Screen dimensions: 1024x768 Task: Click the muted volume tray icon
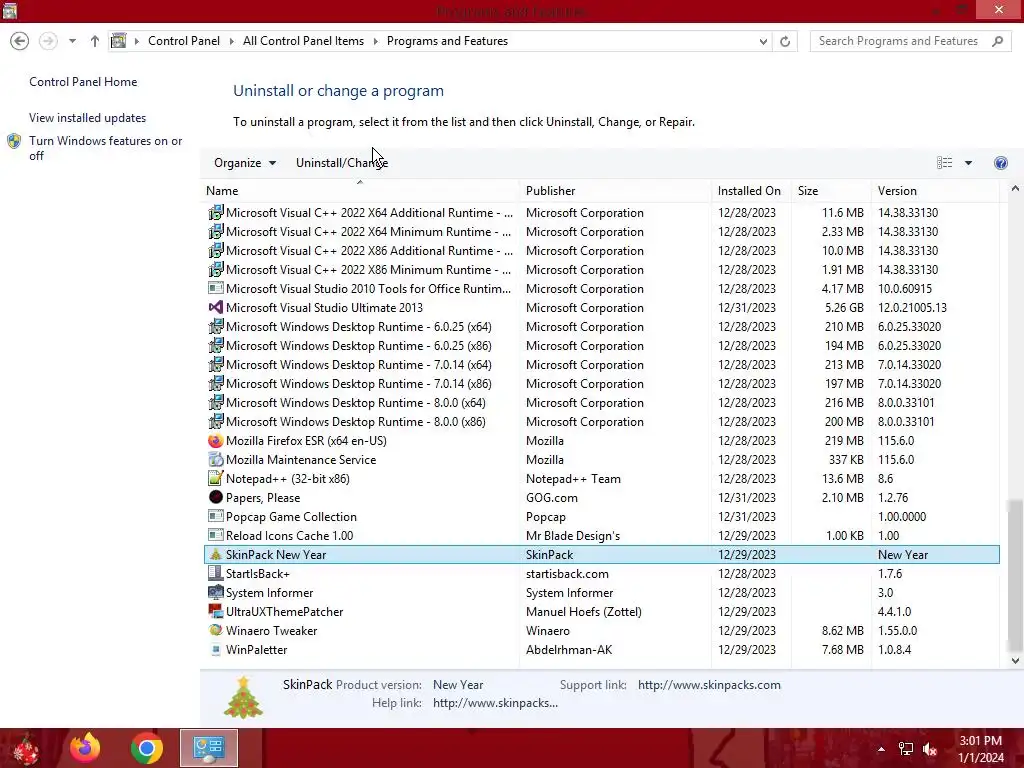[930, 749]
